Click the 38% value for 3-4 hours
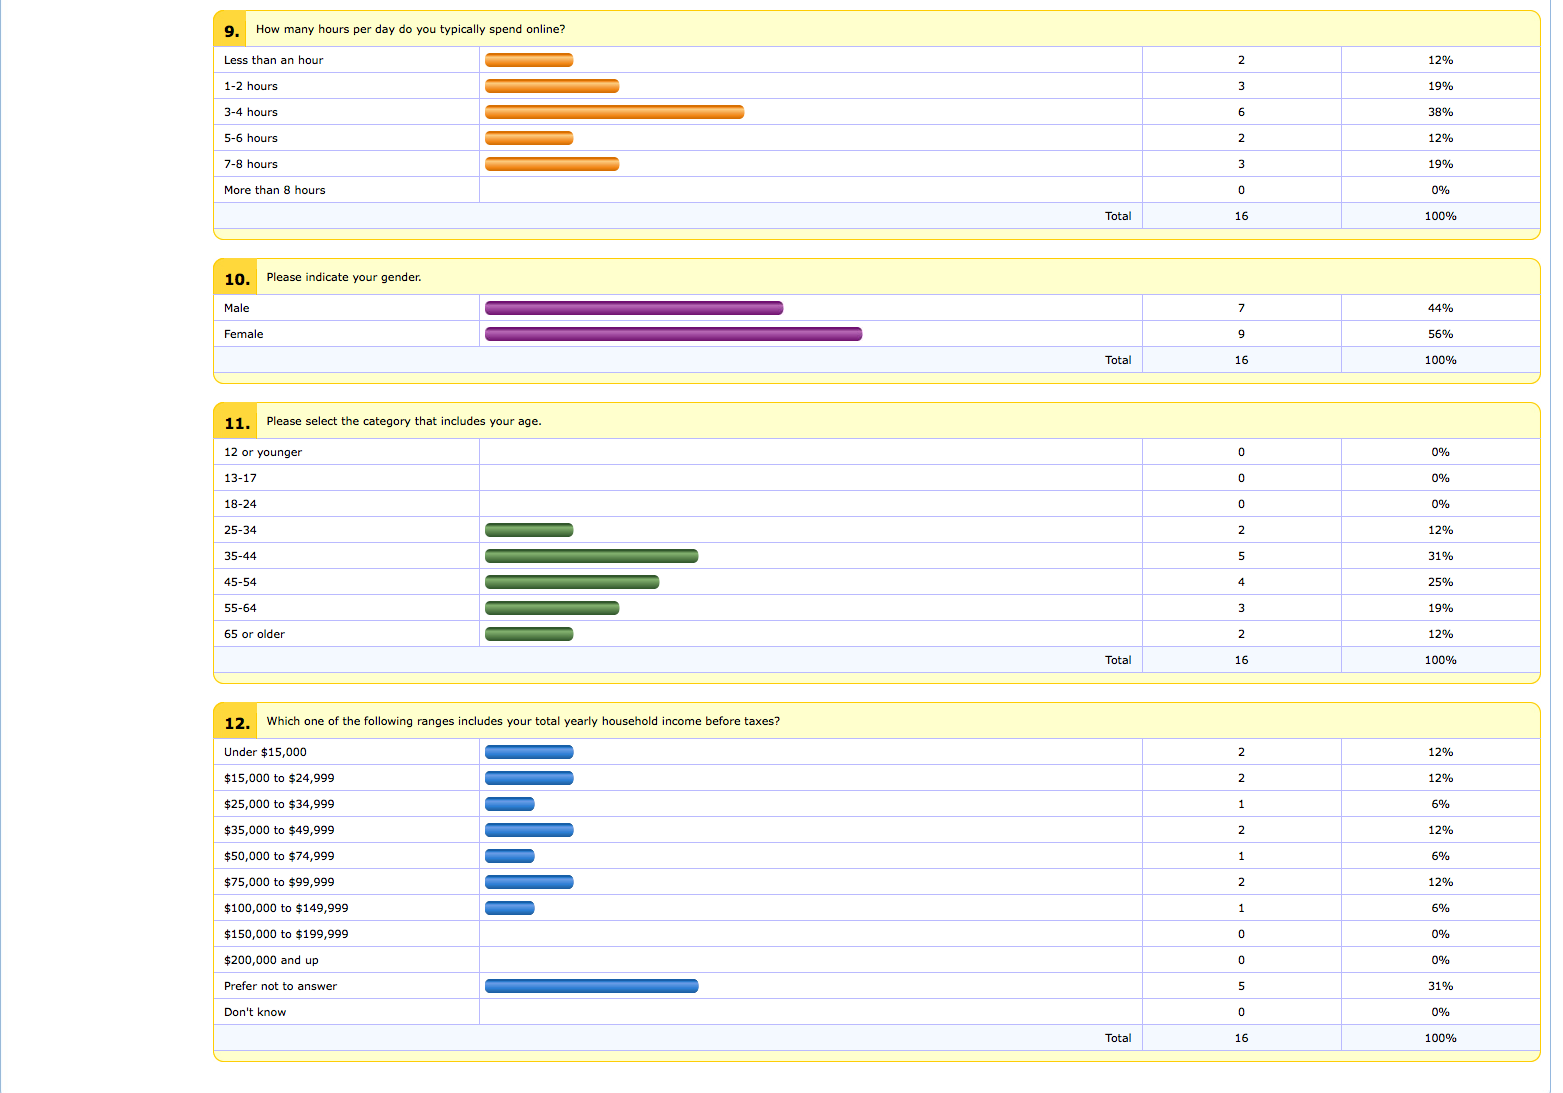The width and height of the screenshot is (1563, 1093). click(1440, 112)
